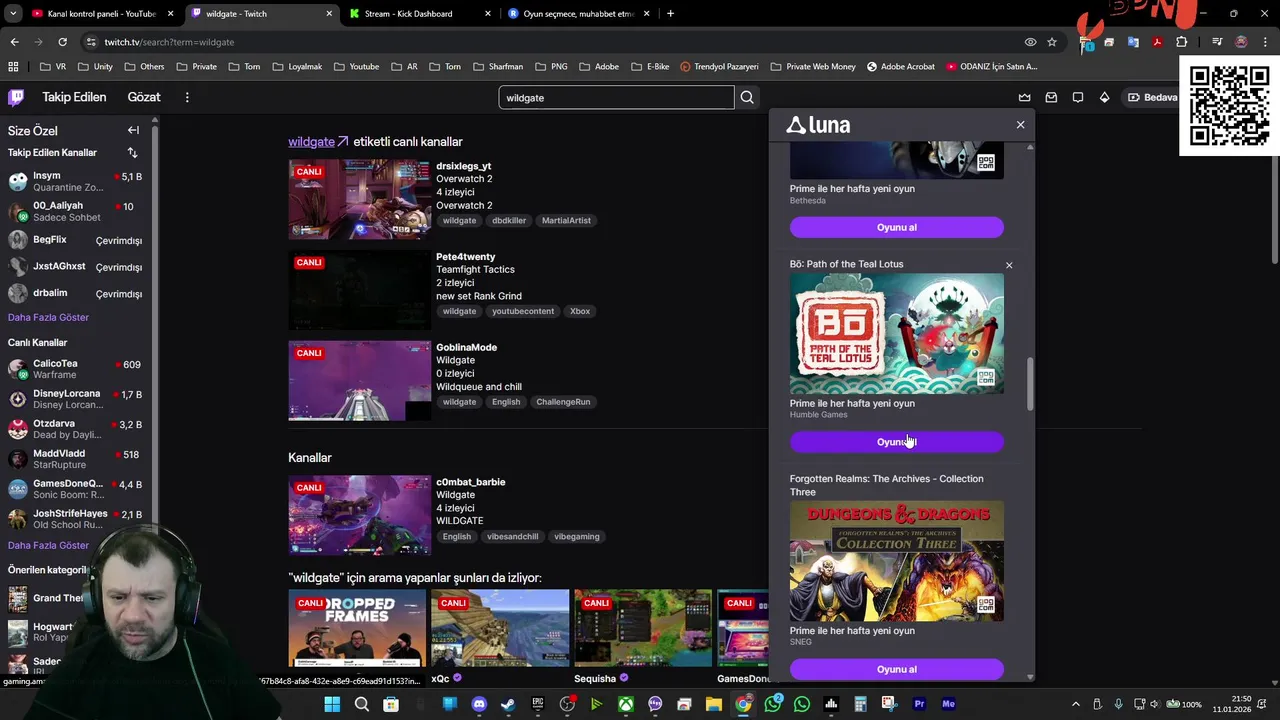
Task: Click the Windows Start button
Action: click(x=332, y=704)
